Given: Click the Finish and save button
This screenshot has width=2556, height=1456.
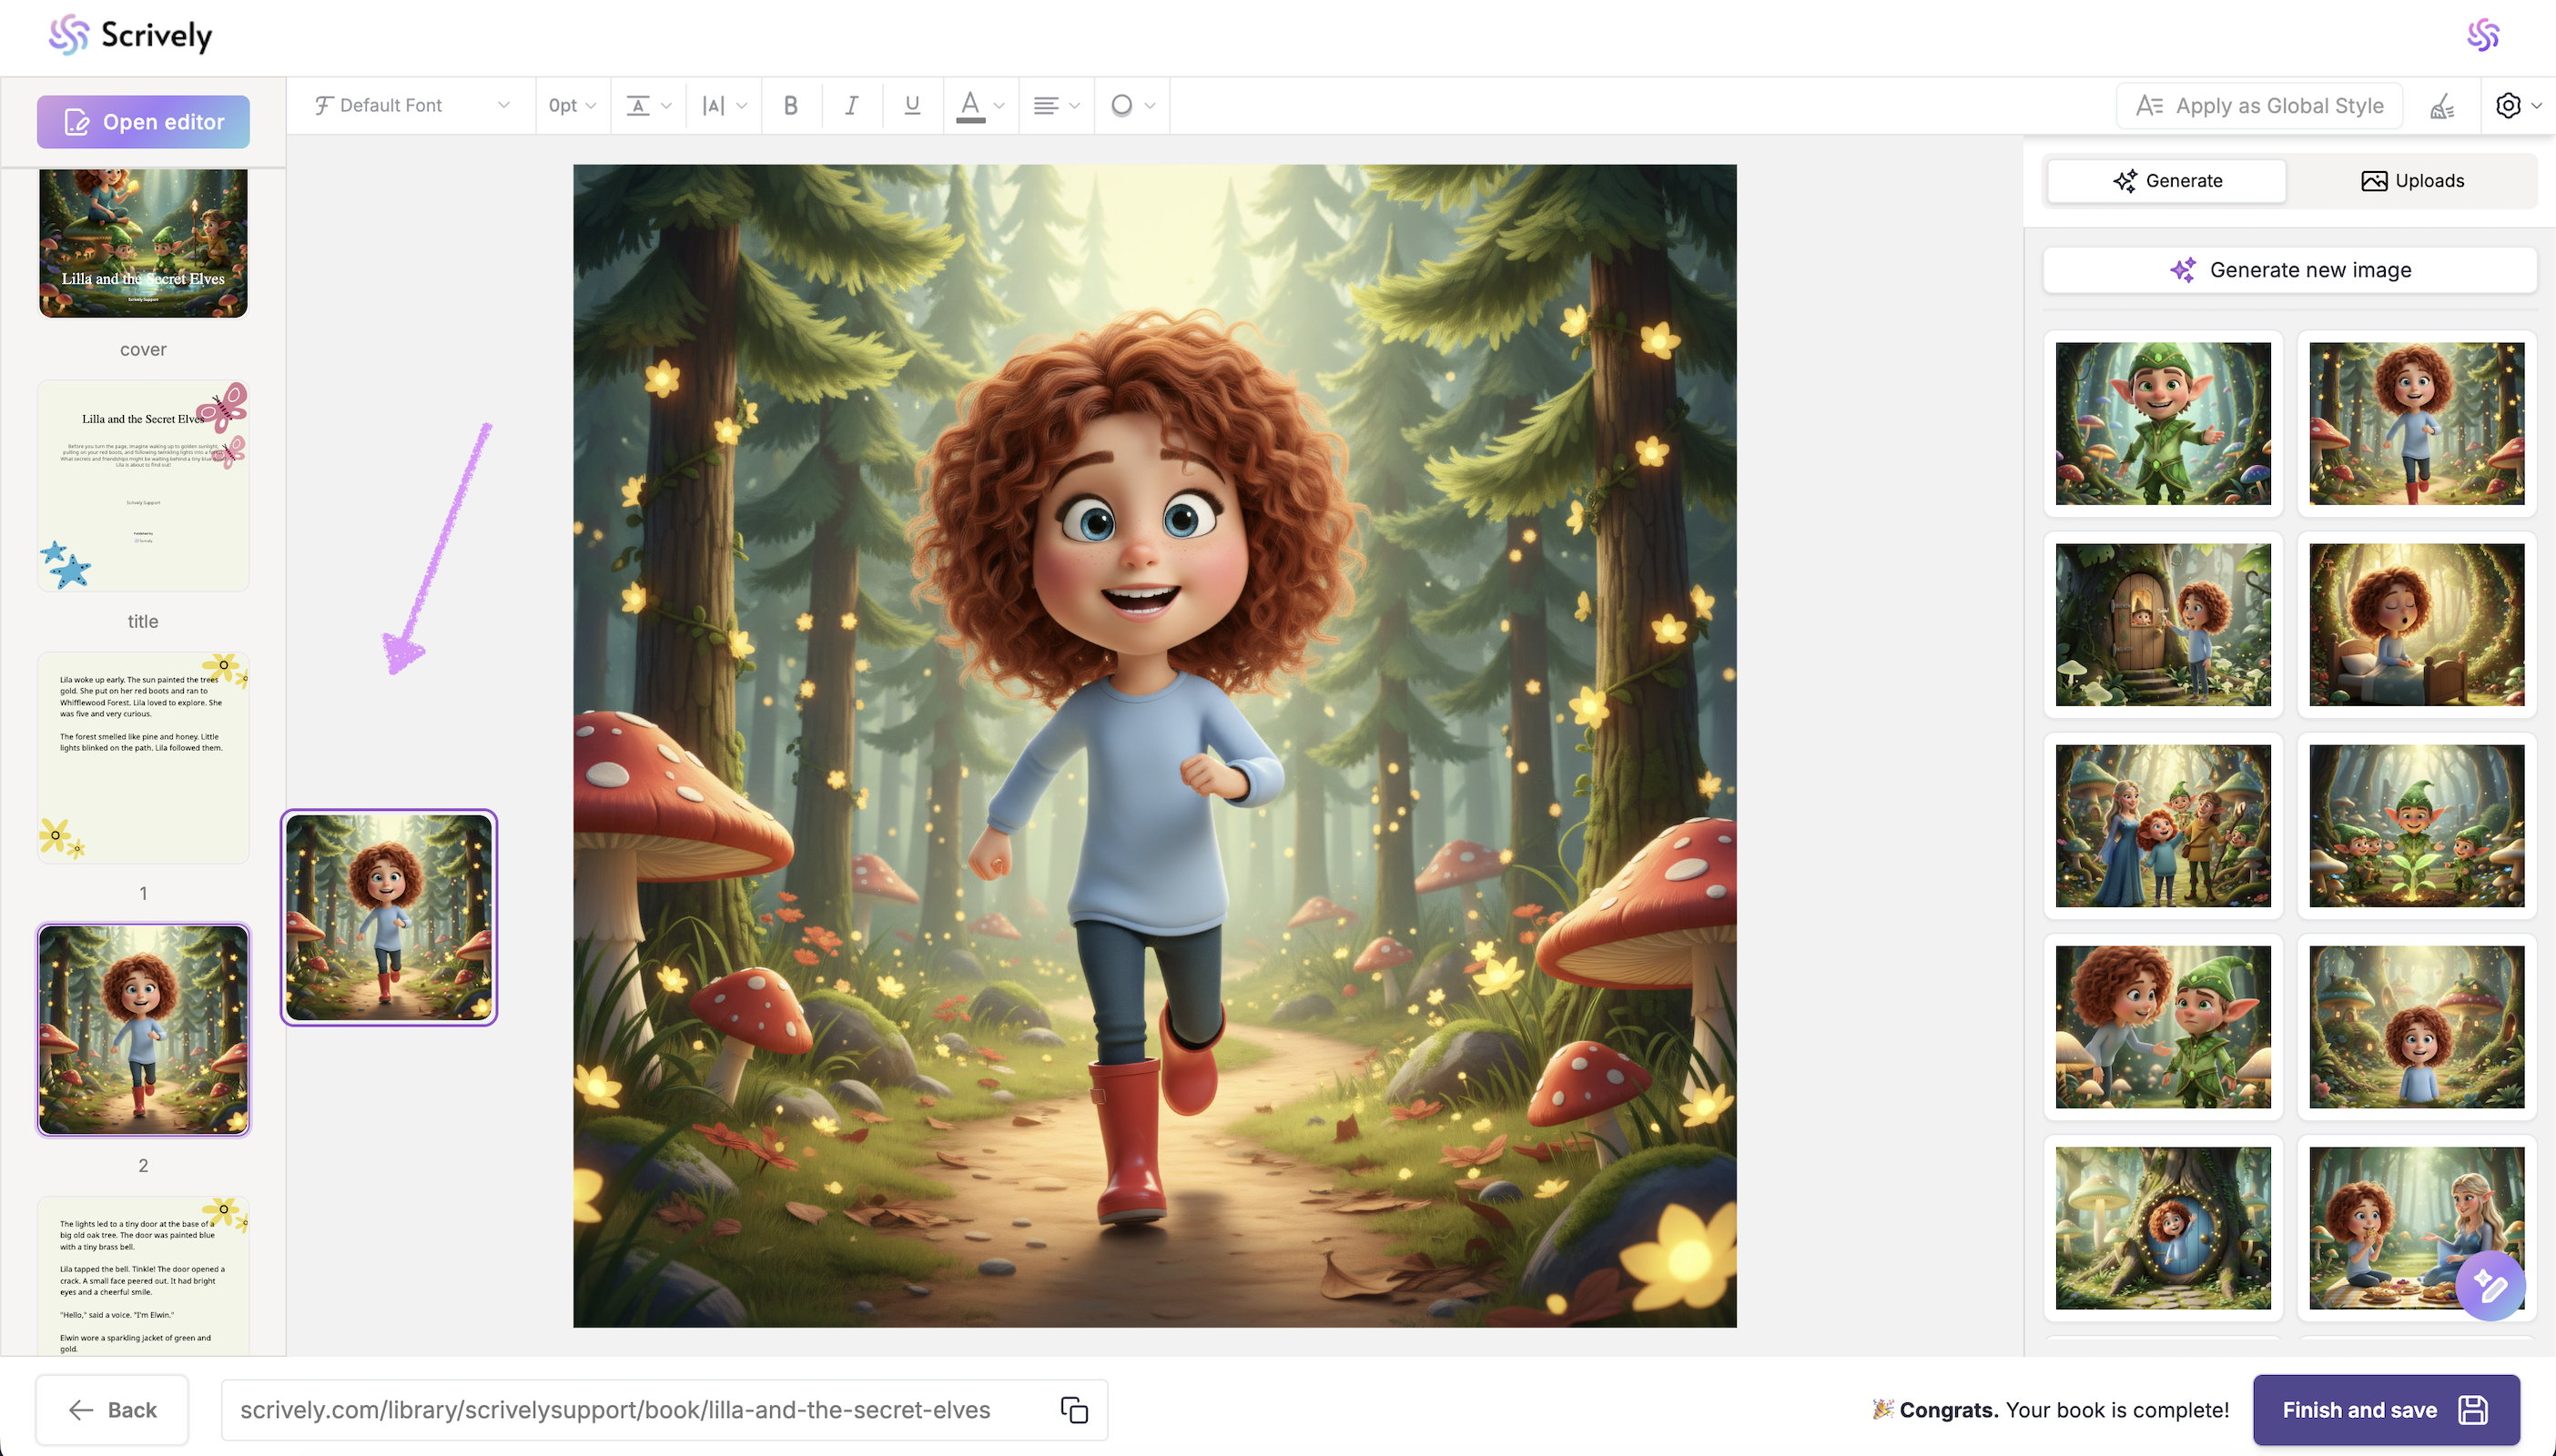Looking at the screenshot, I should tap(2385, 1410).
